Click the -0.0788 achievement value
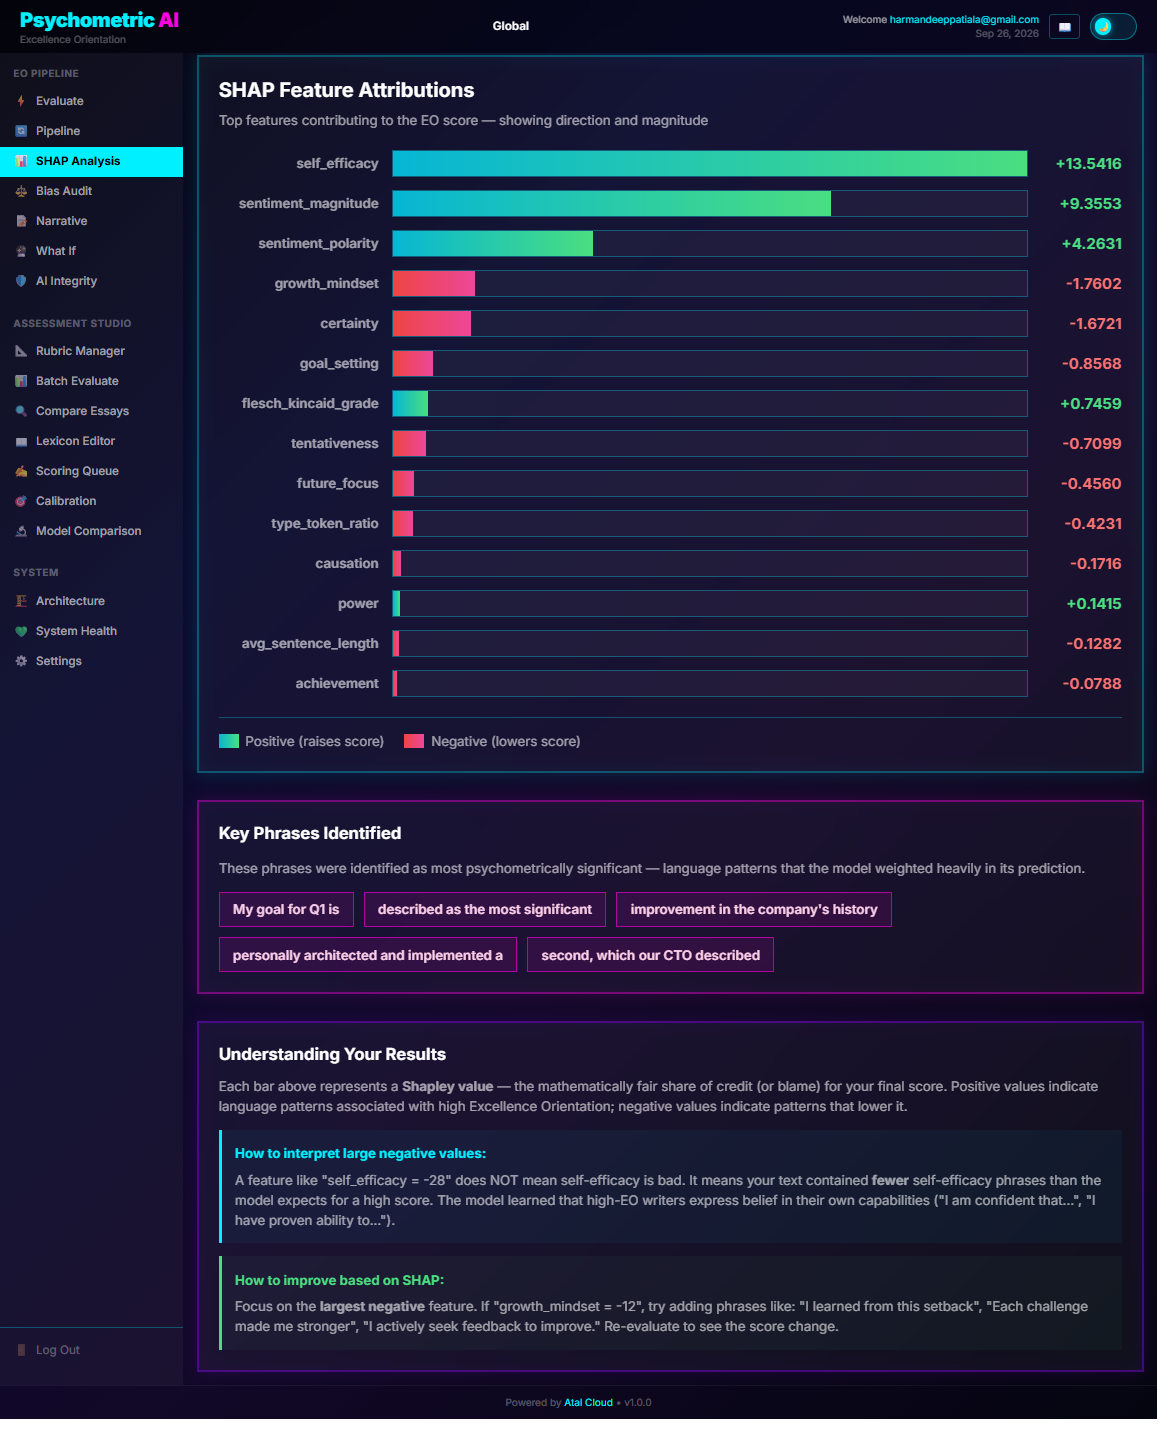1176x1440 pixels. click(1092, 684)
